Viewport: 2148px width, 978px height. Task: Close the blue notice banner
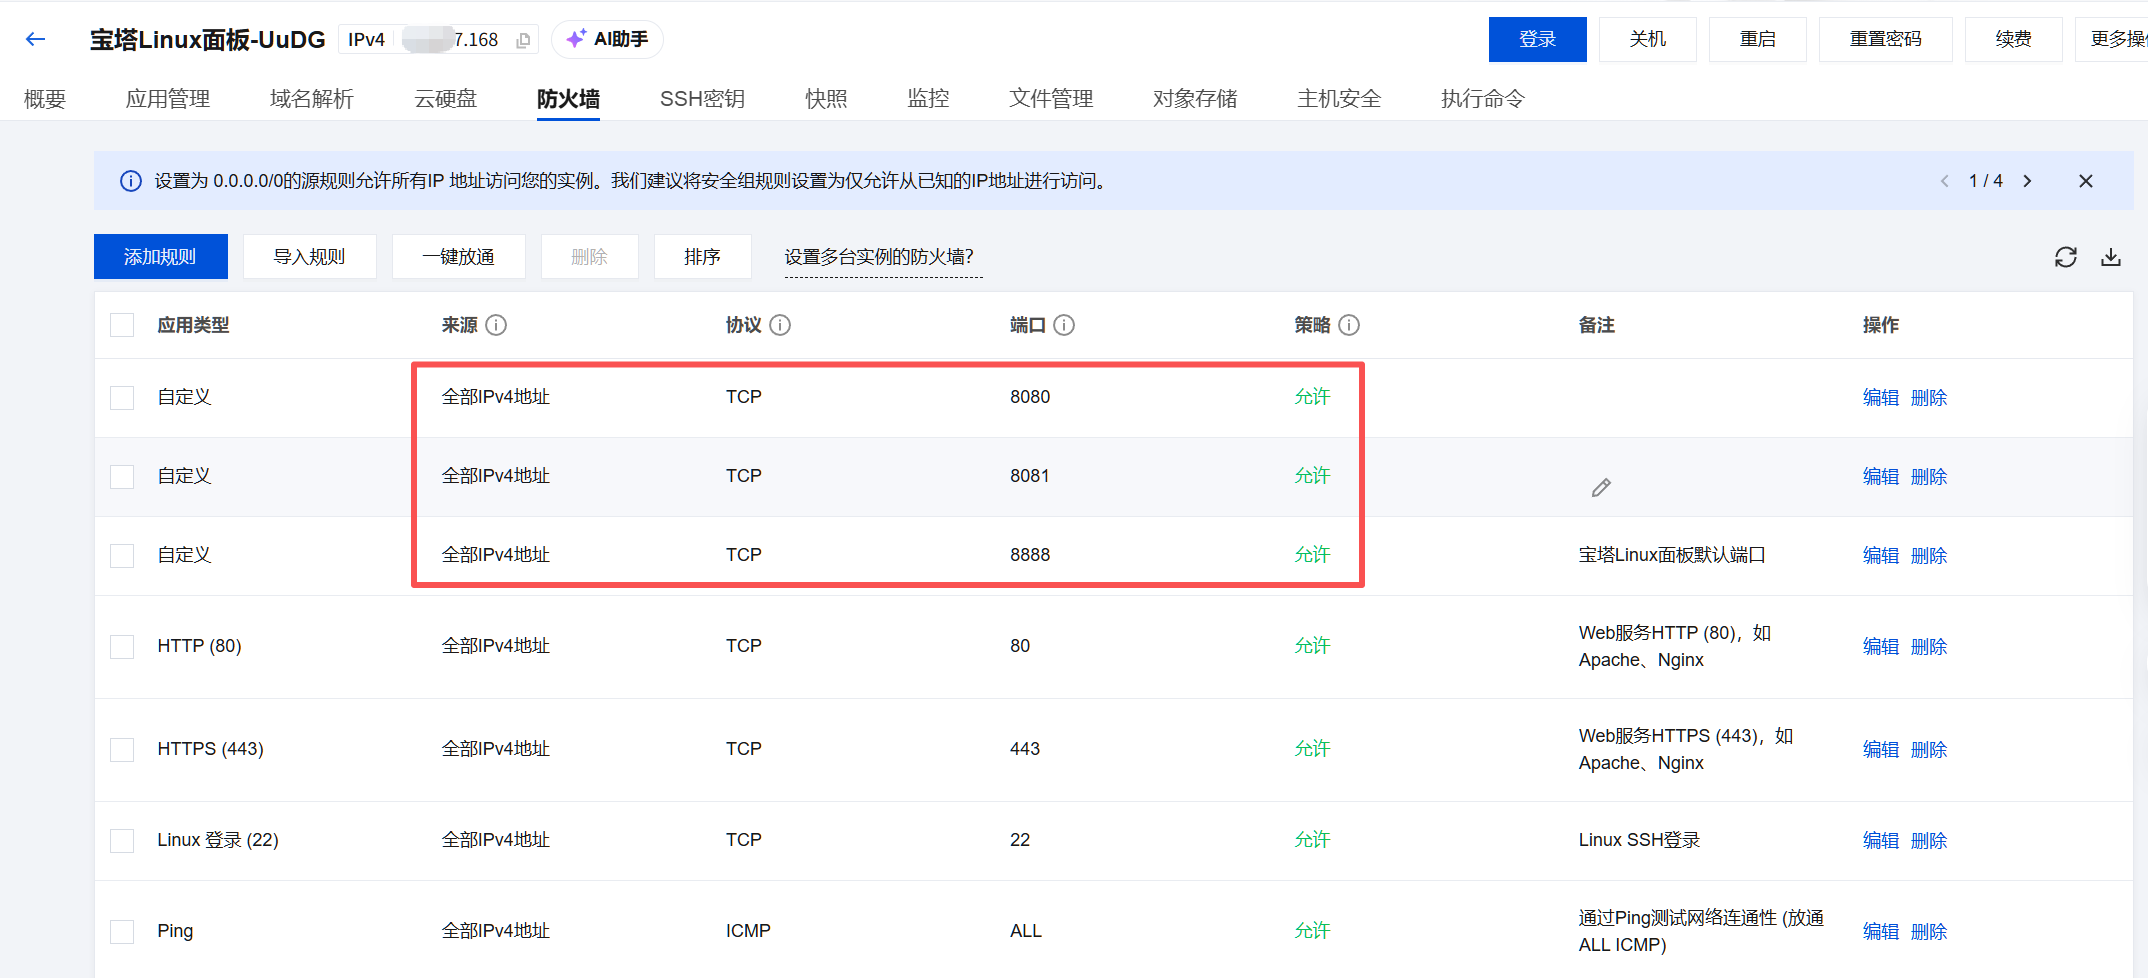(x=2086, y=181)
